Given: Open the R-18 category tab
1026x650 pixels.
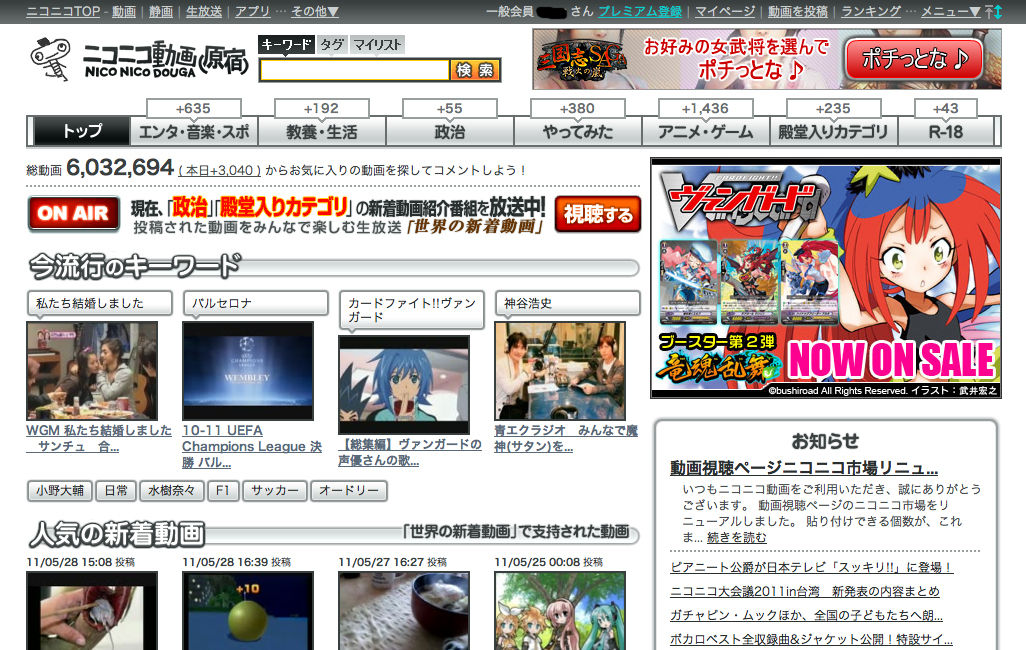Looking at the screenshot, I should pos(946,131).
